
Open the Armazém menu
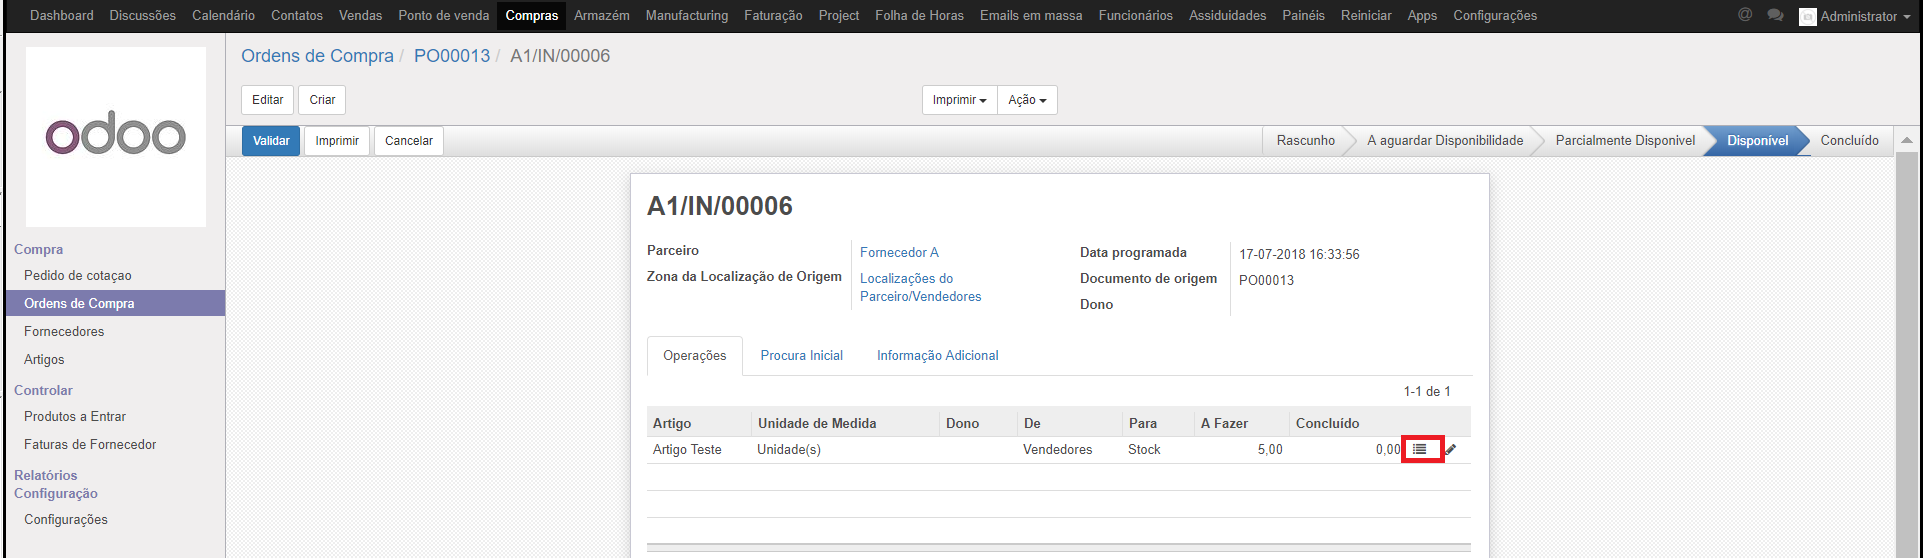click(602, 15)
